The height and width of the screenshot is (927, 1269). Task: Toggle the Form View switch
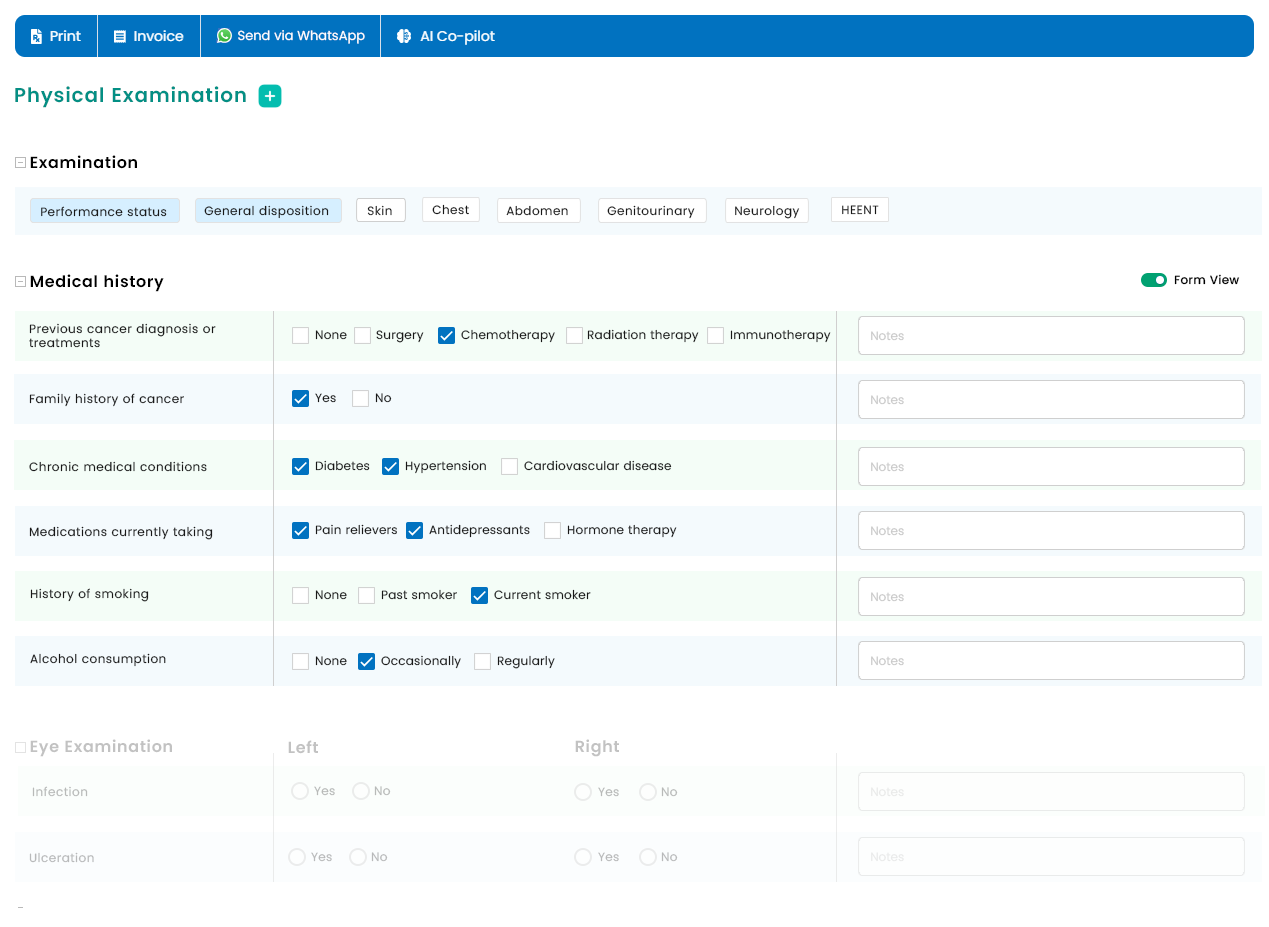(x=1154, y=280)
